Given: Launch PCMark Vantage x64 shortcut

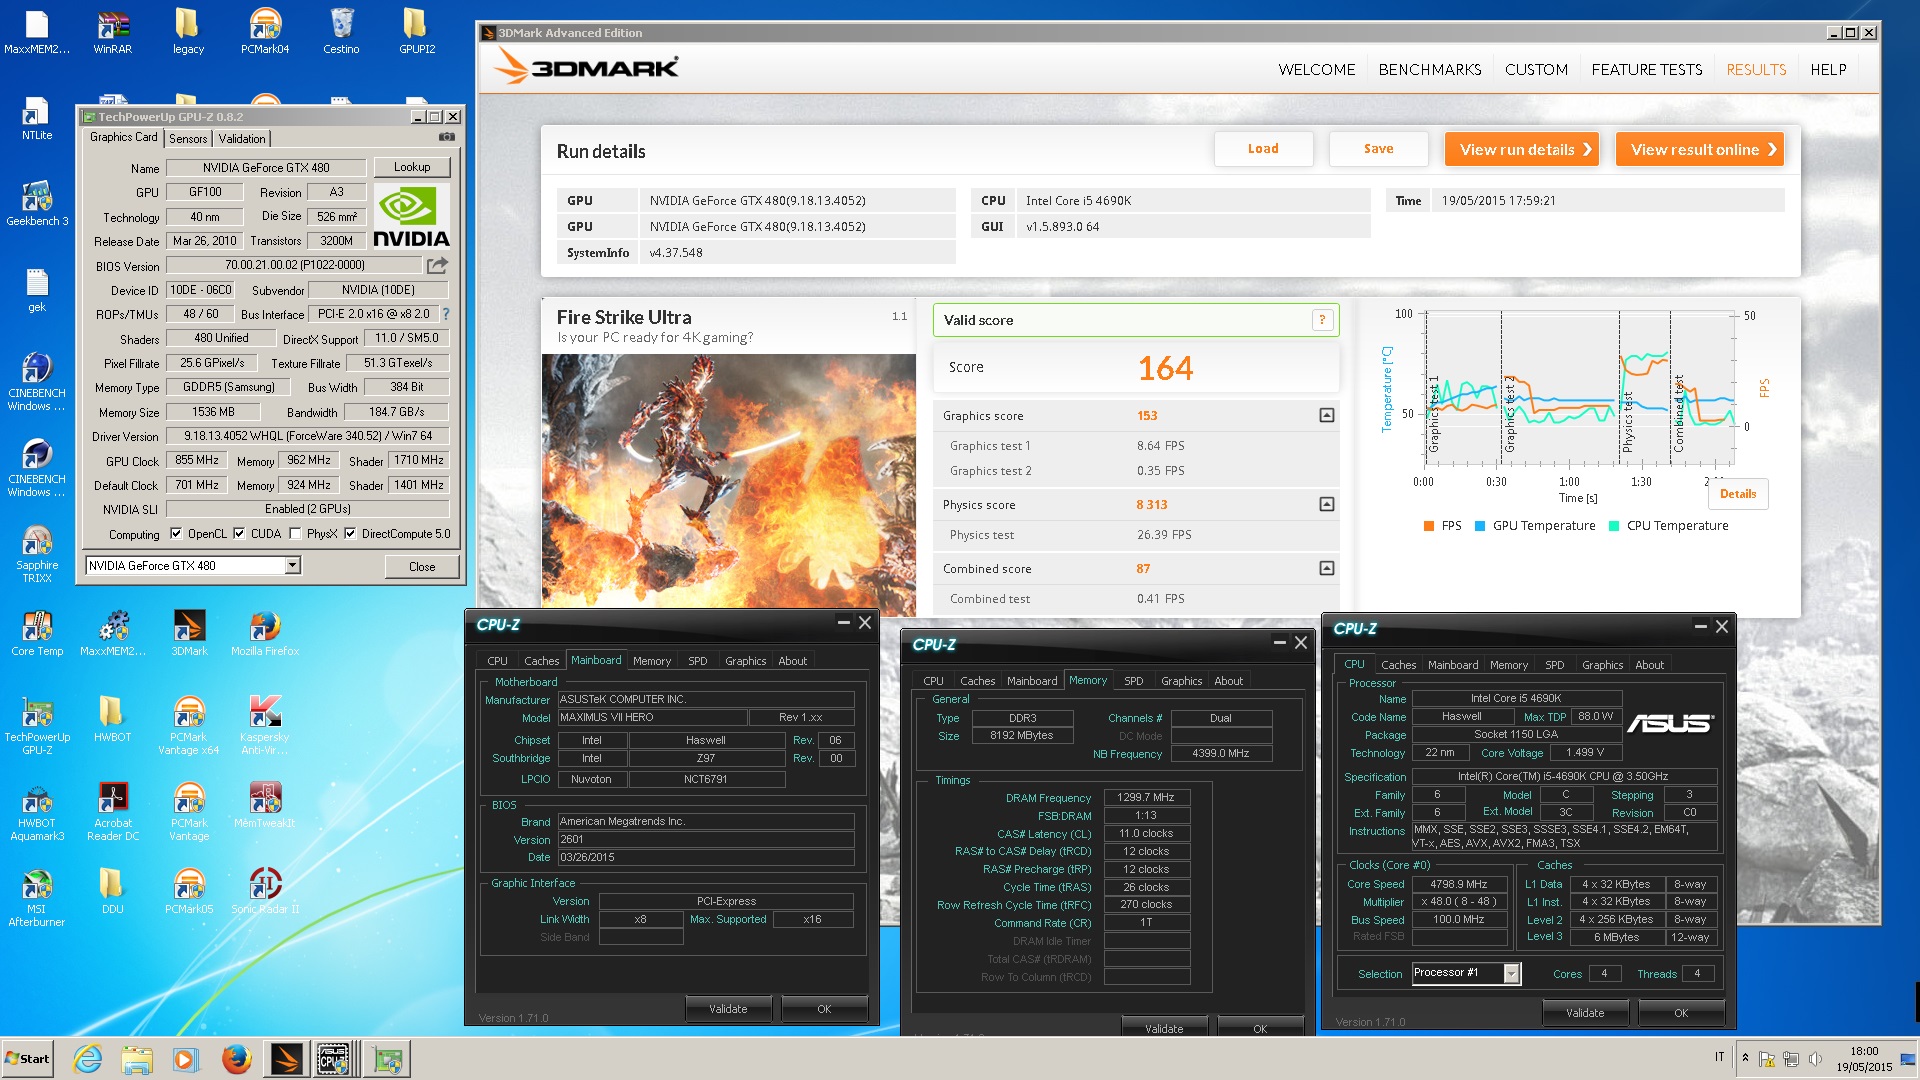Looking at the screenshot, I should tap(189, 726).
